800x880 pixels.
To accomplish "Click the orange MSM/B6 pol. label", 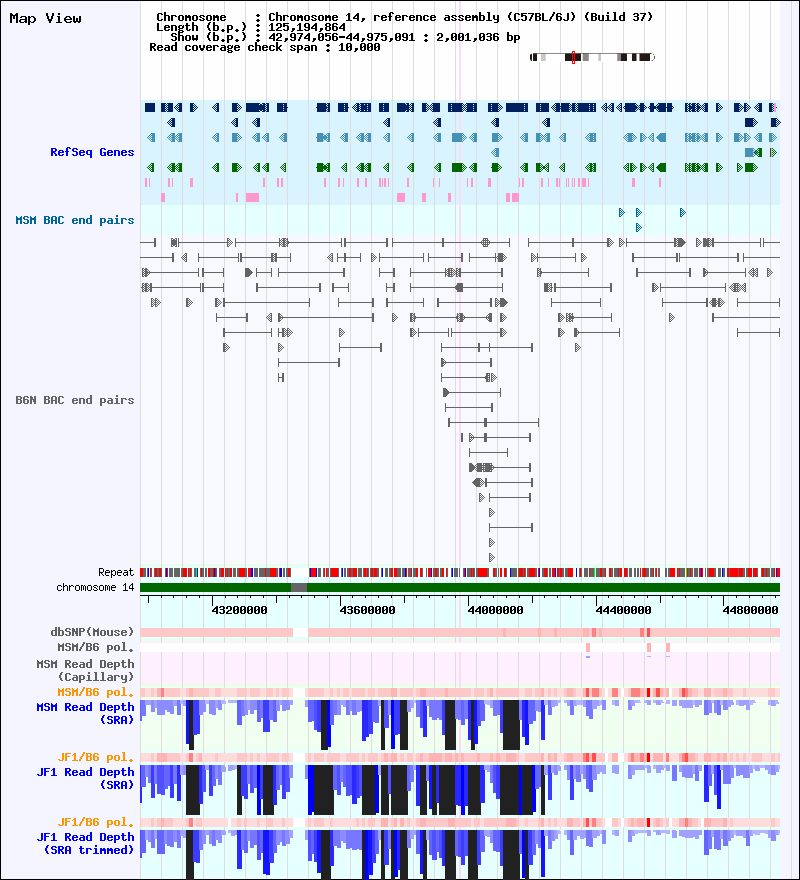I will click(x=95, y=692).
